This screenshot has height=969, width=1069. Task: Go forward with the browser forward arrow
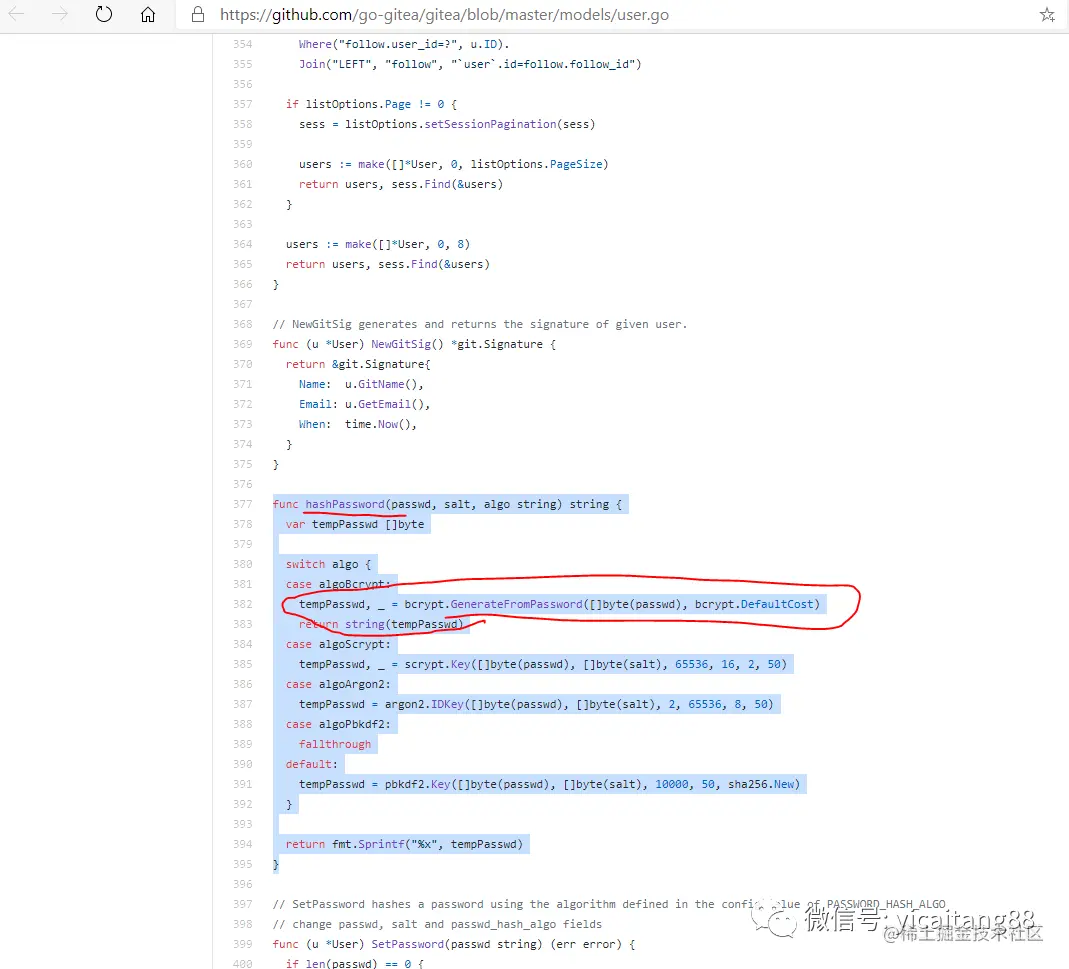(x=60, y=14)
